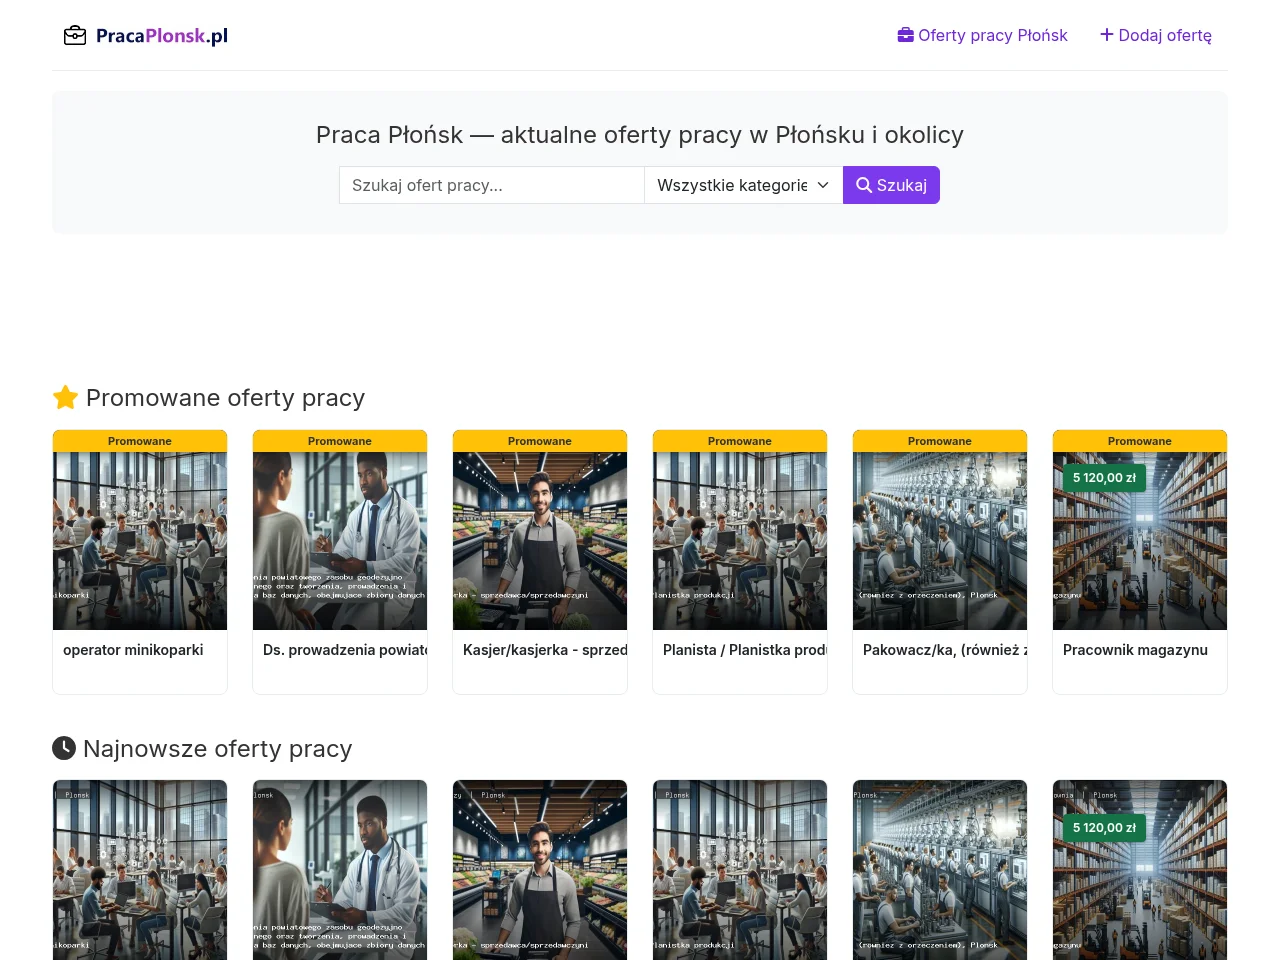Screen dimensions: 1280x960
Task: Click the Praca Płońsk aktualne oferty heading
Action: tap(640, 135)
